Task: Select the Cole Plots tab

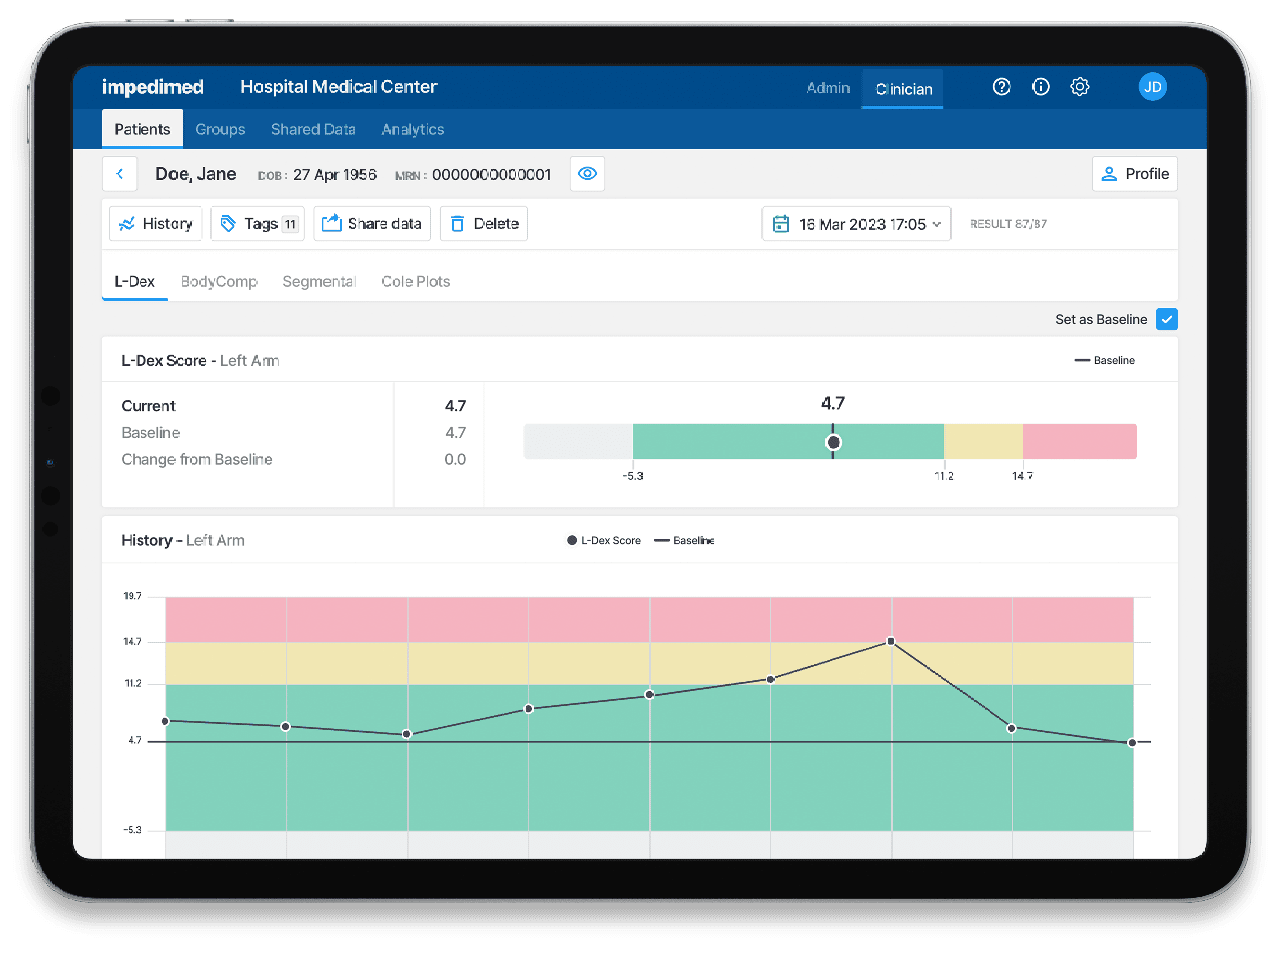Action: pos(416,281)
